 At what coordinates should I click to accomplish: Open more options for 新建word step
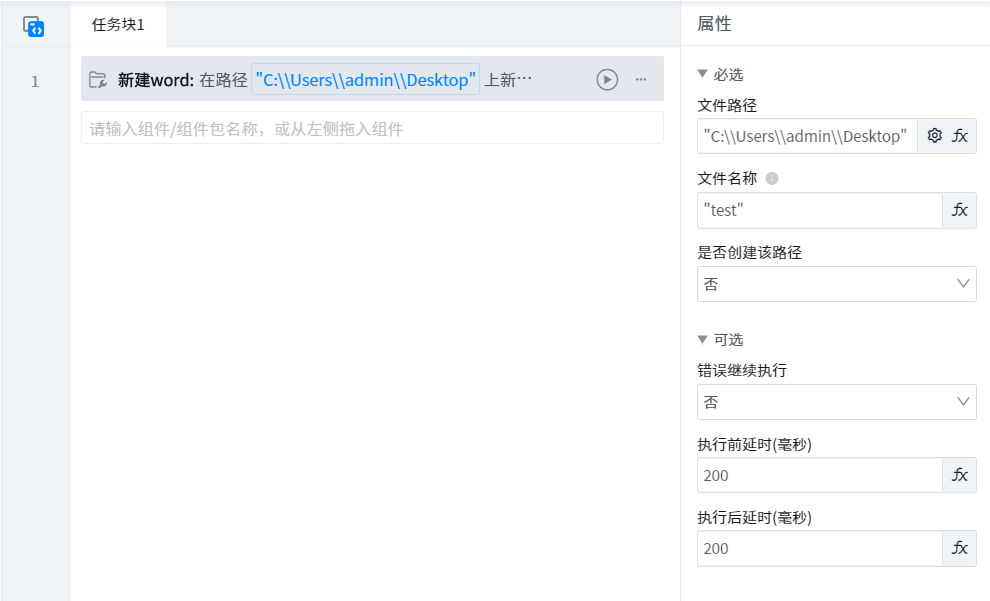coord(641,80)
